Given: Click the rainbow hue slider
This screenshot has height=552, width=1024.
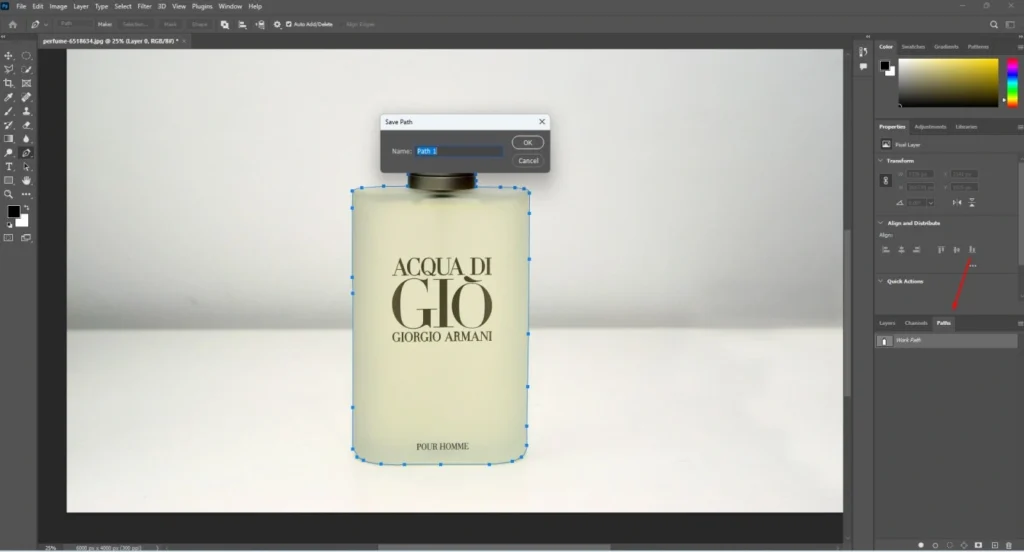Looking at the screenshot, I should coord(1012,82).
